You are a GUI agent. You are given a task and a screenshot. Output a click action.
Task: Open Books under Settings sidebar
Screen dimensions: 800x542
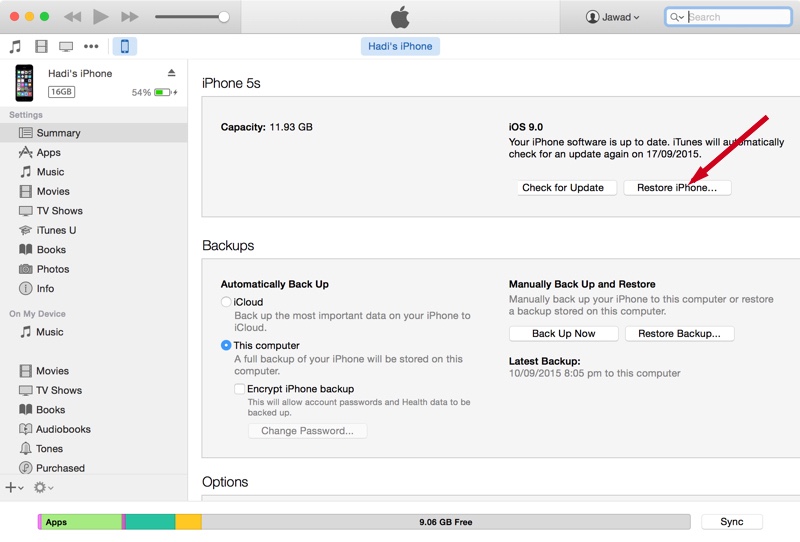[94, 249]
